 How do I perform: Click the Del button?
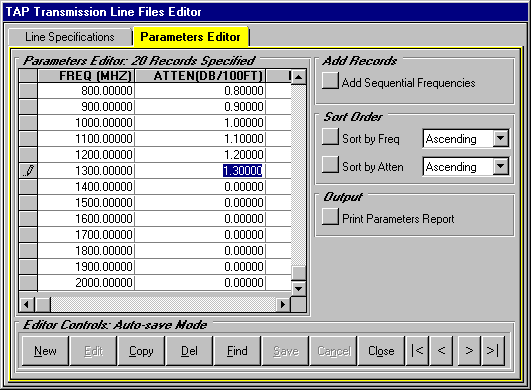189,350
